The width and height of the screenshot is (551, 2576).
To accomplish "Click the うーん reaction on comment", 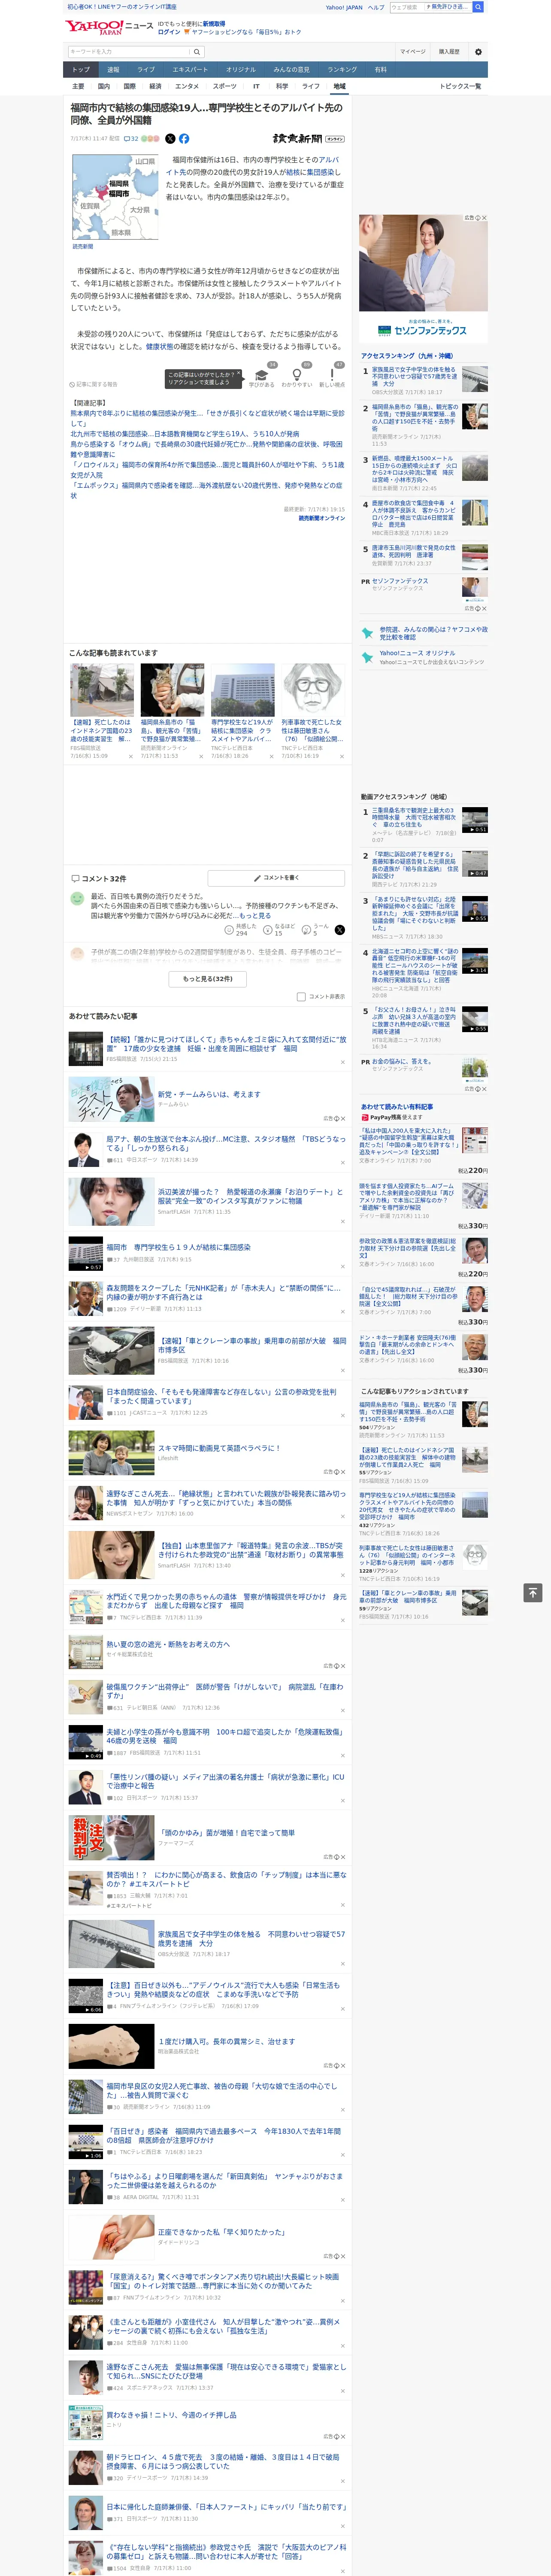I will point(315,929).
